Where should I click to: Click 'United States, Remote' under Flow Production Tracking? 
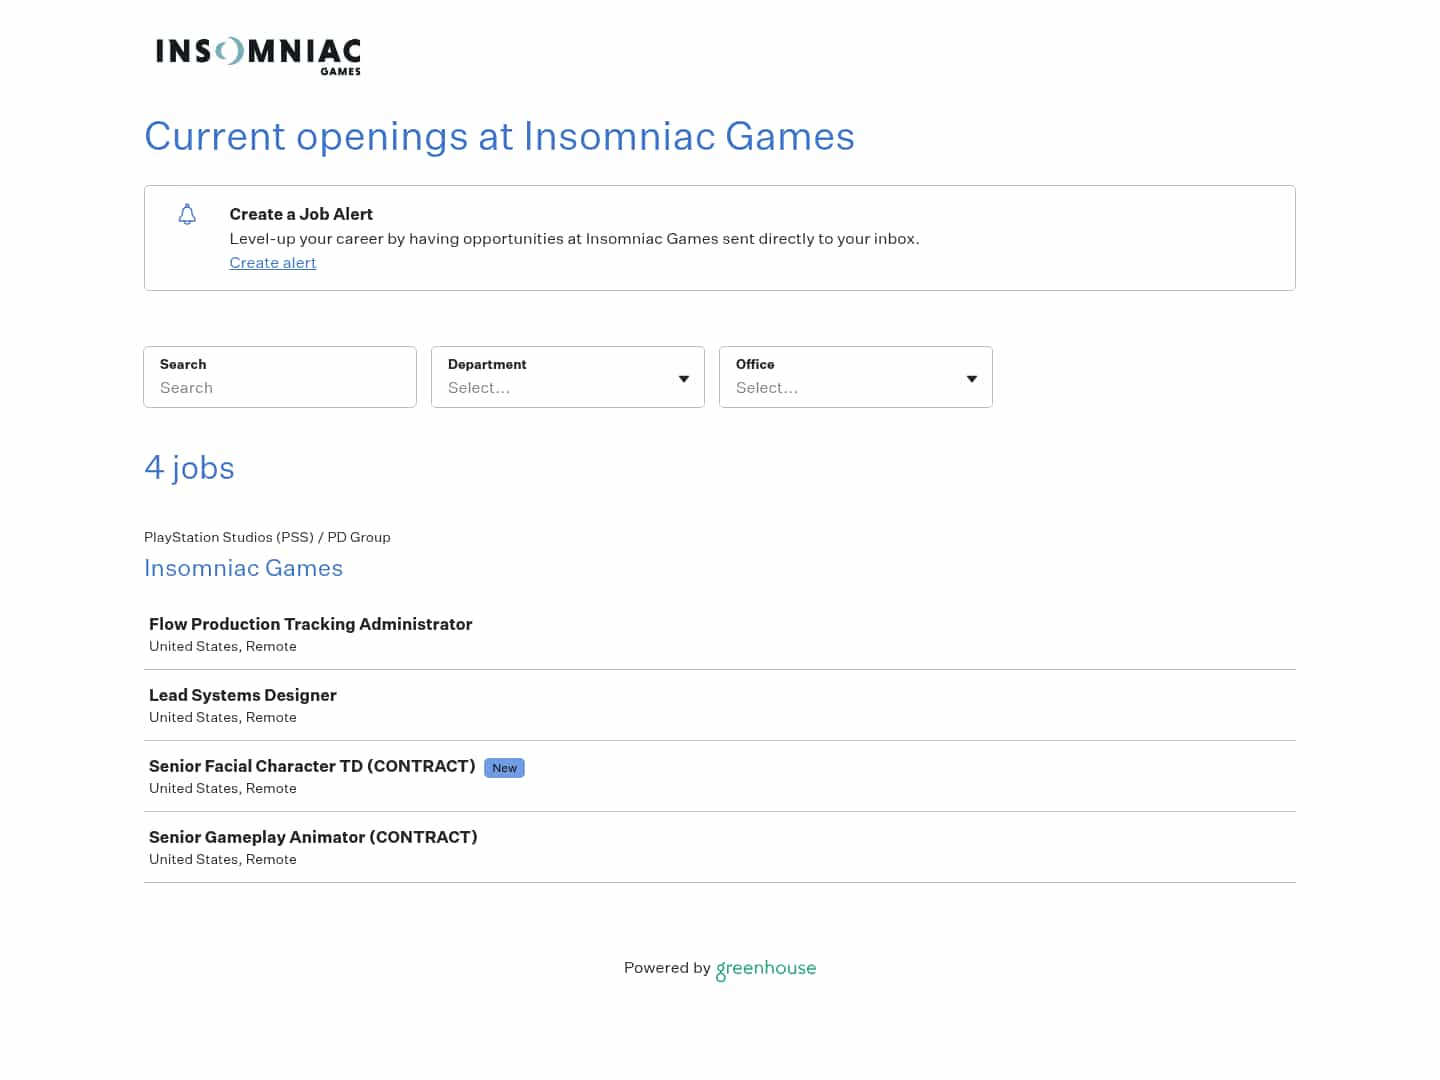(223, 646)
